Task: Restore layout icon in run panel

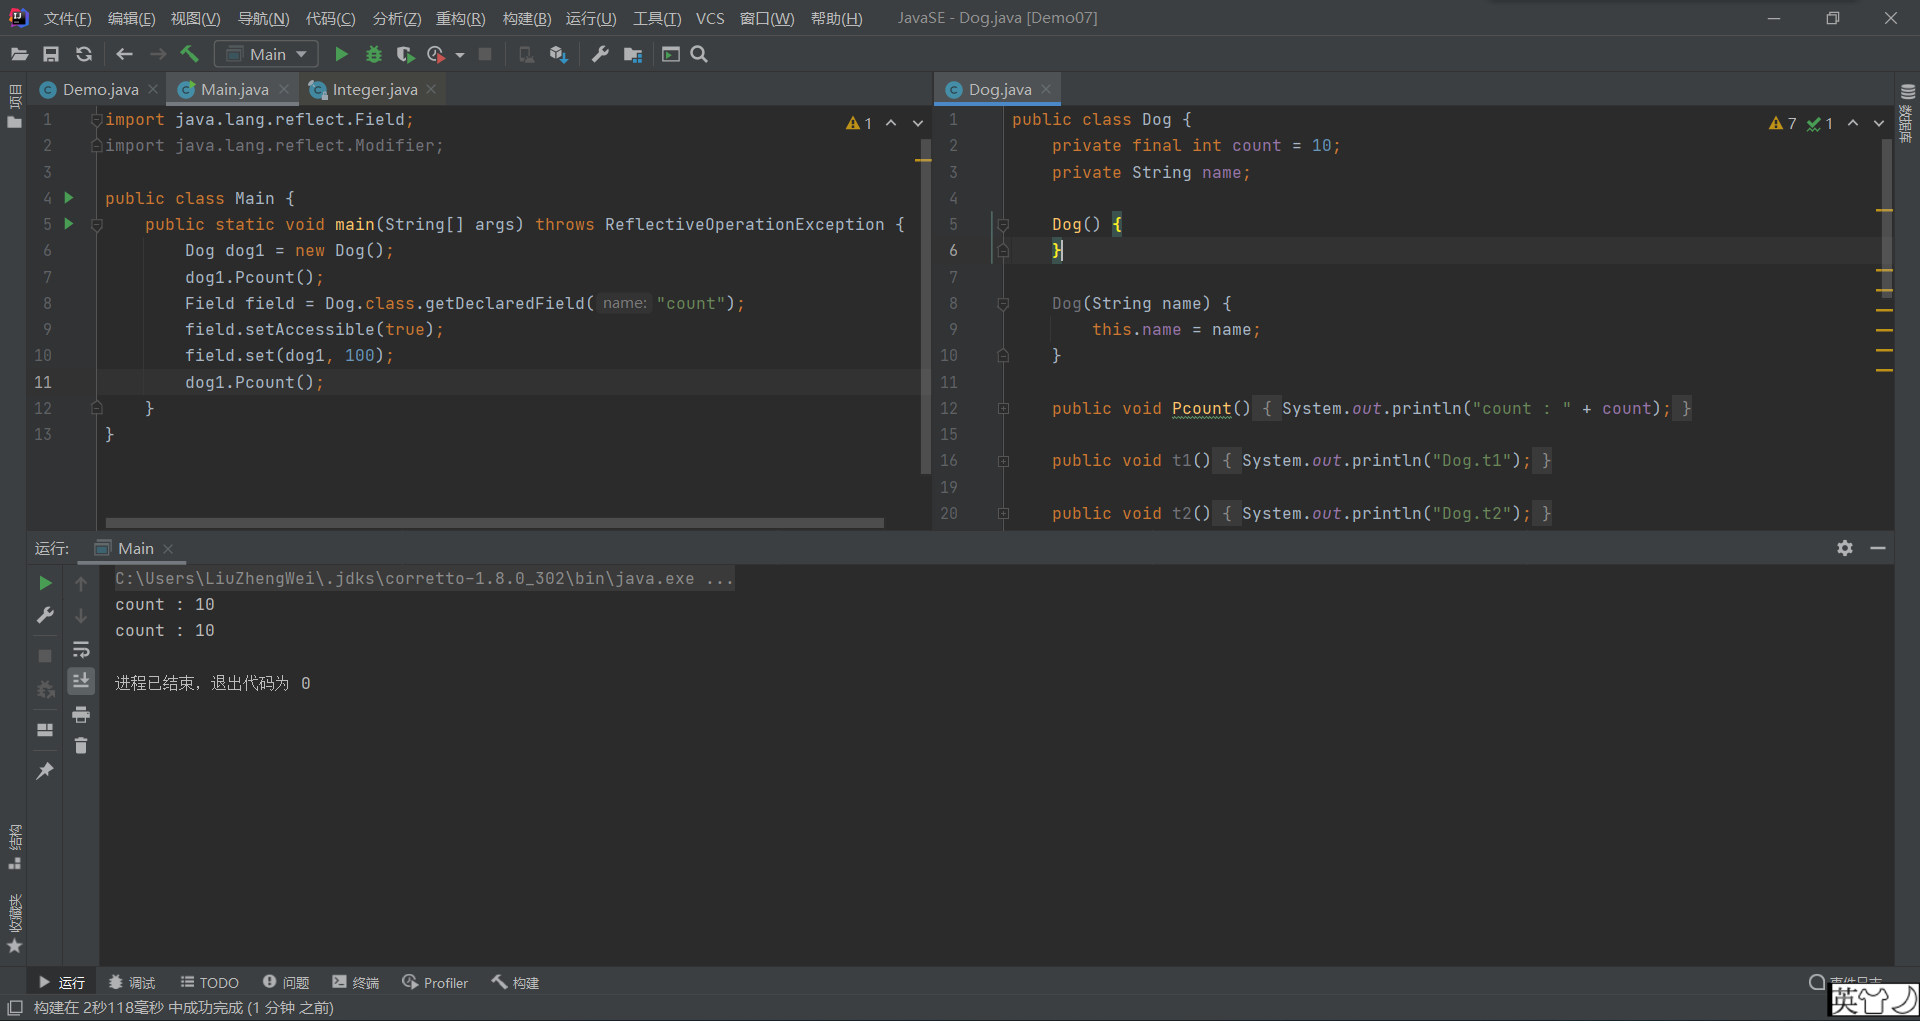Action: (x=45, y=730)
